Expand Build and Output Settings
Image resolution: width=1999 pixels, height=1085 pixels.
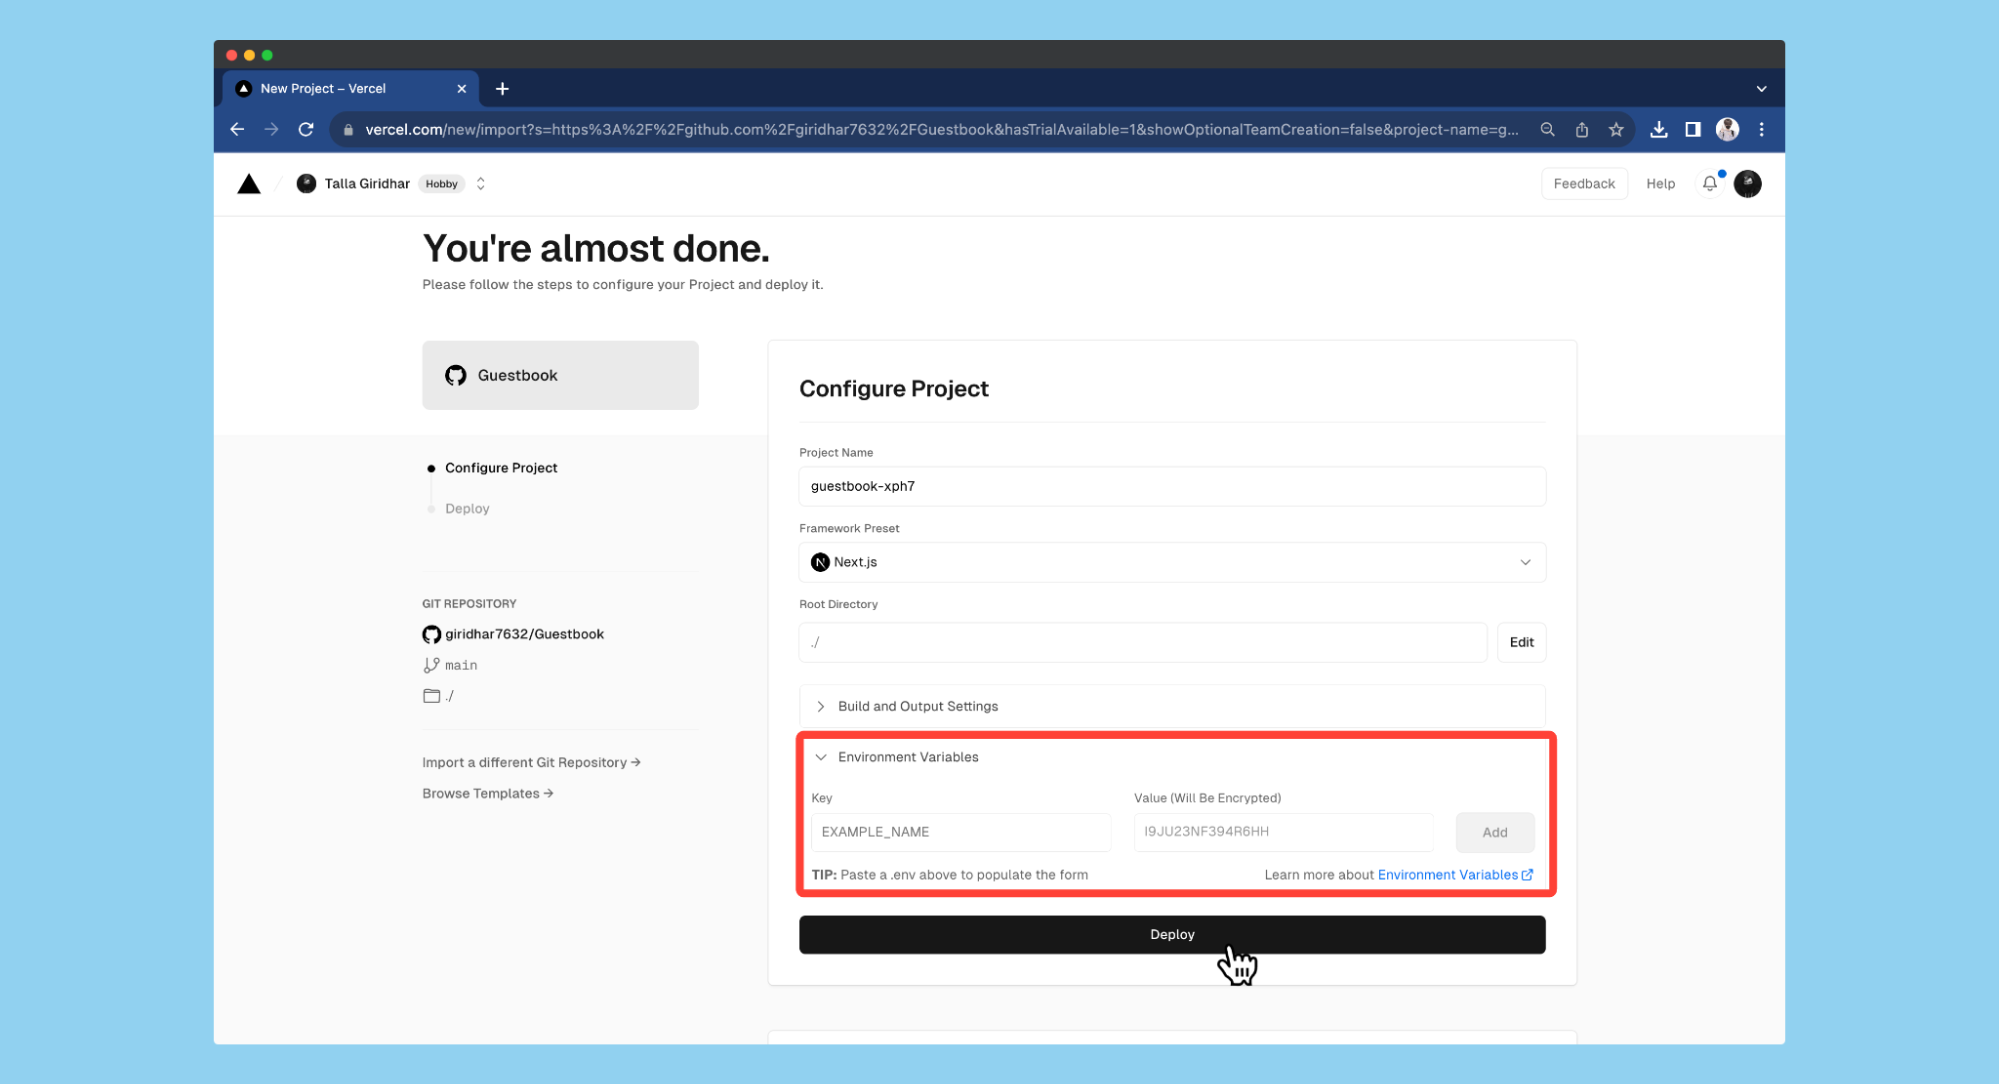pos(917,706)
